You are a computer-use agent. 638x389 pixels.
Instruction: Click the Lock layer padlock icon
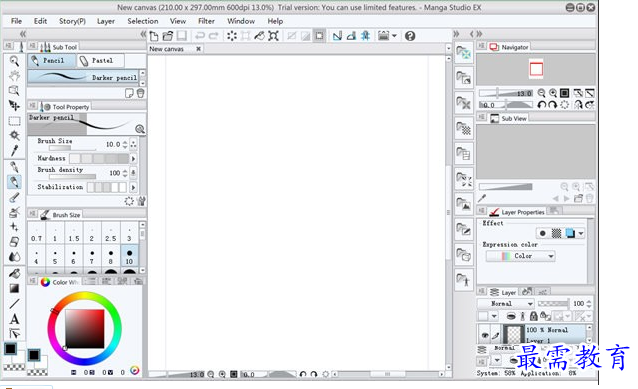tap(533, 316)
